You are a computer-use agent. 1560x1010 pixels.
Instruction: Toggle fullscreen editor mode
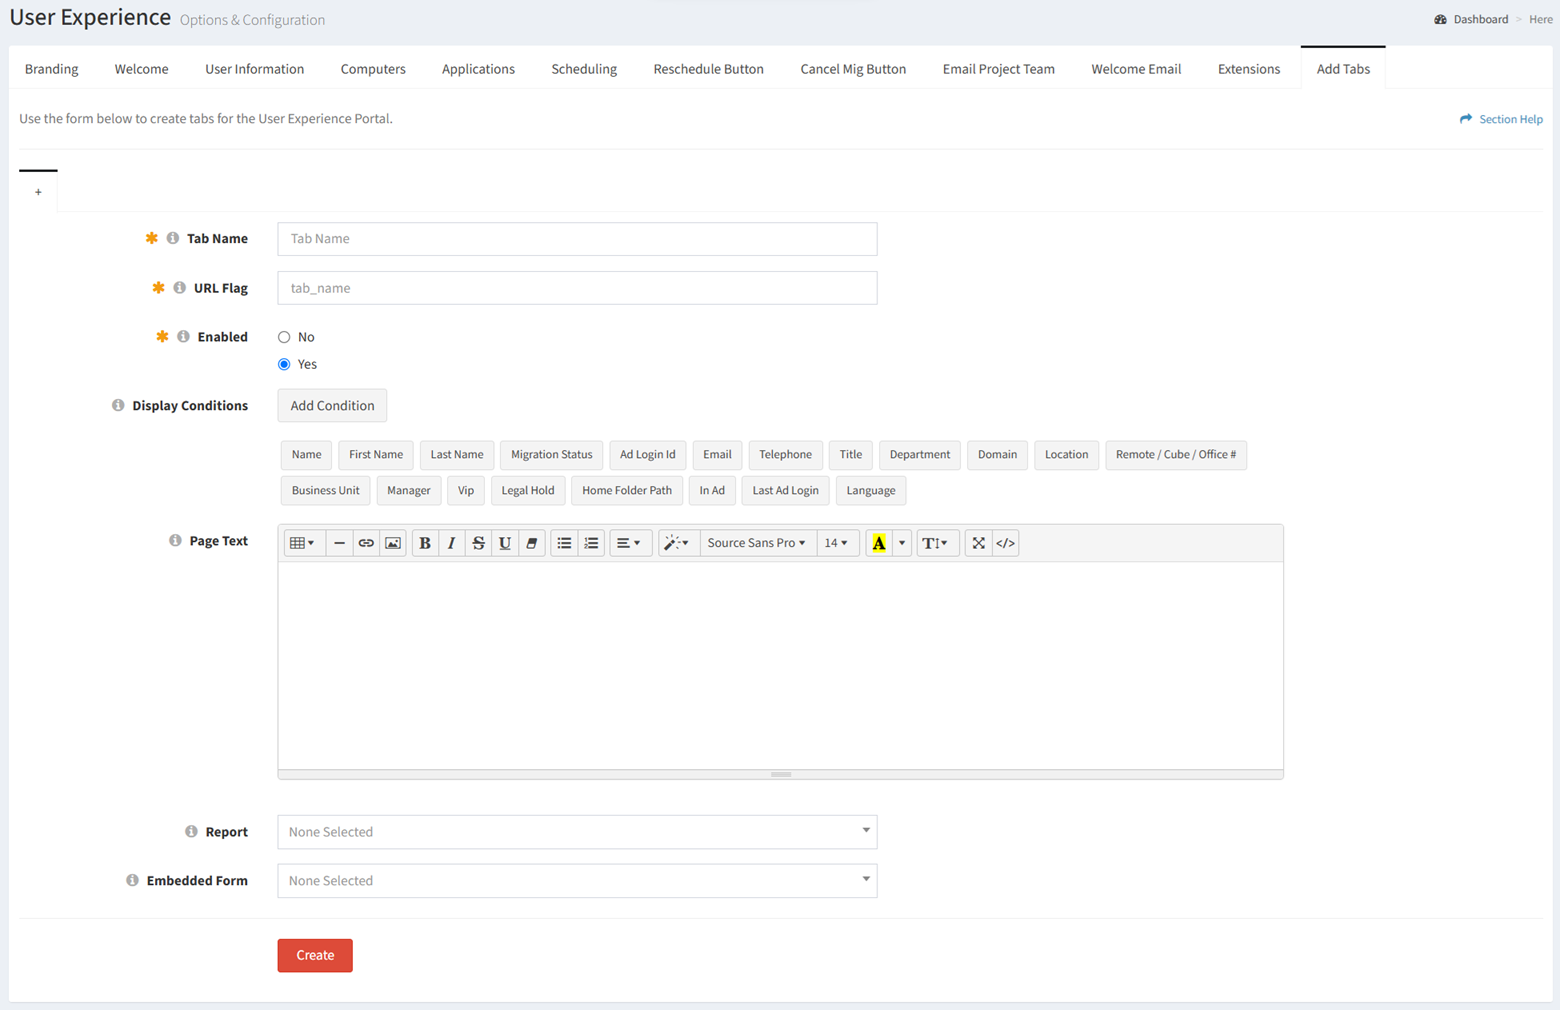click(x=979, y=543)
